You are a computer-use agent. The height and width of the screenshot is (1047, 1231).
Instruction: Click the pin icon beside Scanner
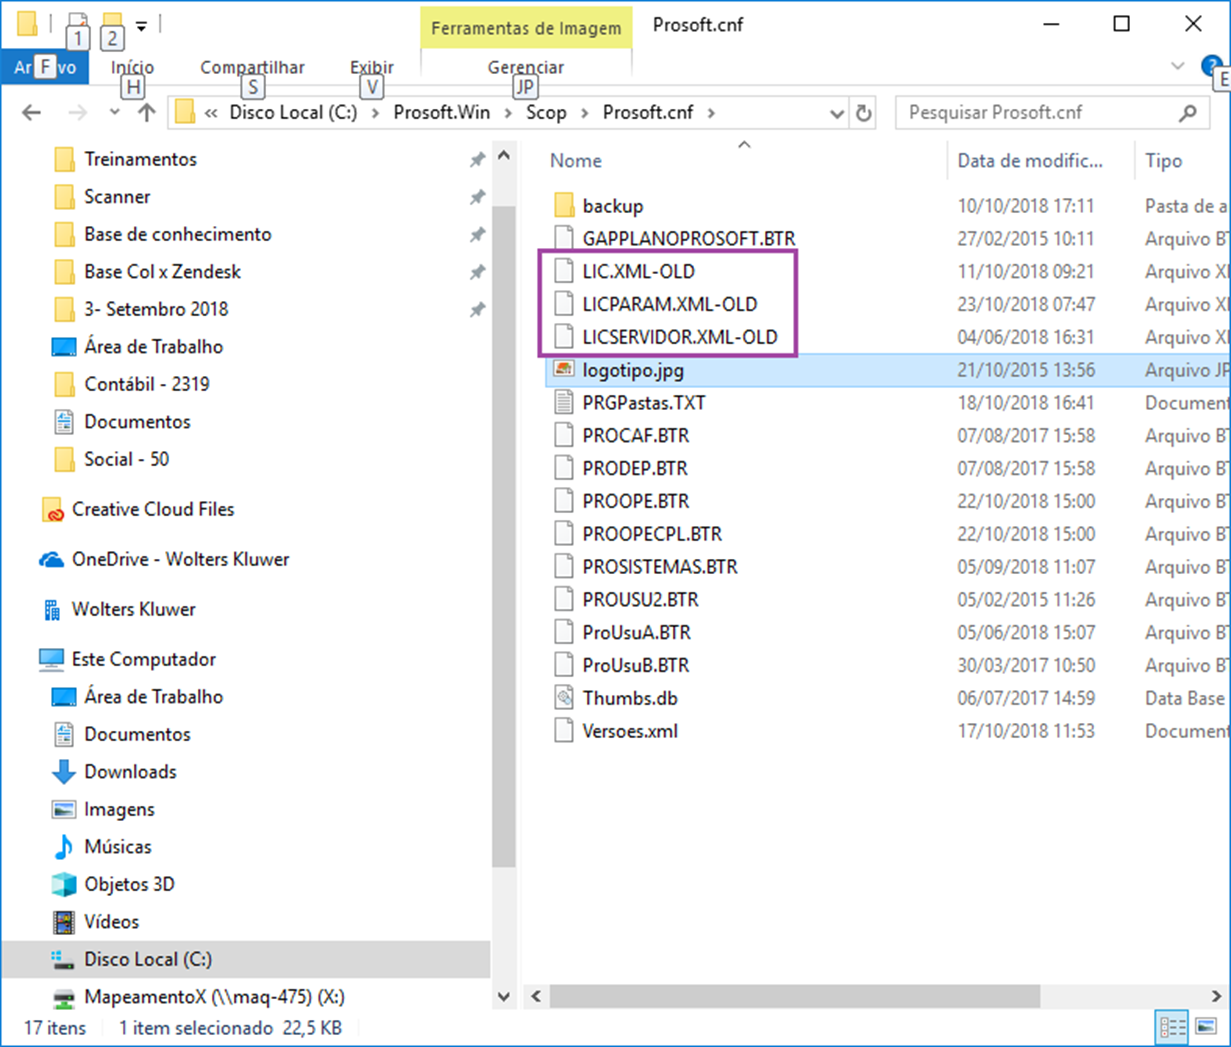(477, 197)
